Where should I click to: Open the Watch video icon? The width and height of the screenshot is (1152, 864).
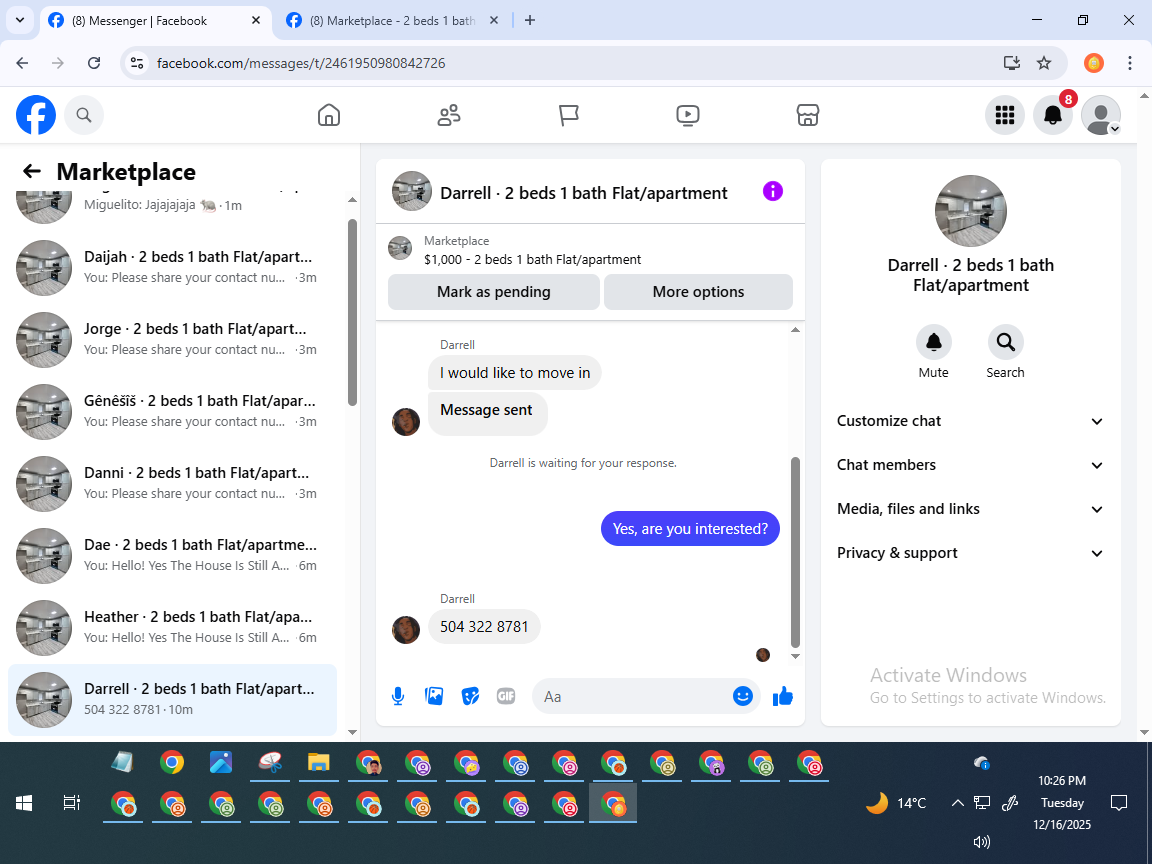coord(688,115)
